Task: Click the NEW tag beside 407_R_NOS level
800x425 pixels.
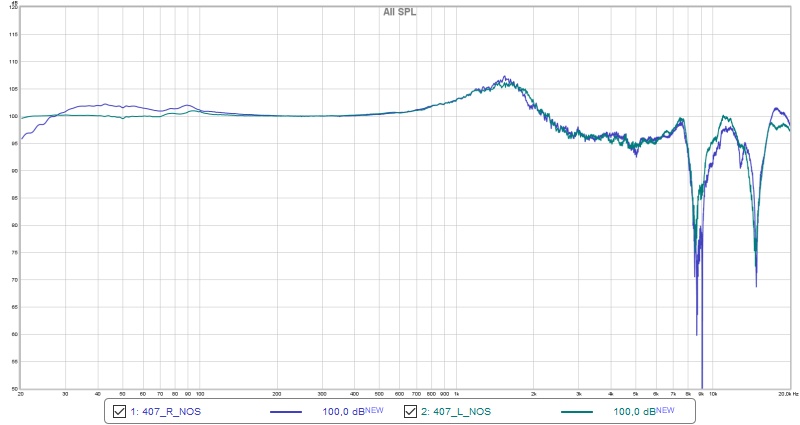Action: click(x=374, y=410)
